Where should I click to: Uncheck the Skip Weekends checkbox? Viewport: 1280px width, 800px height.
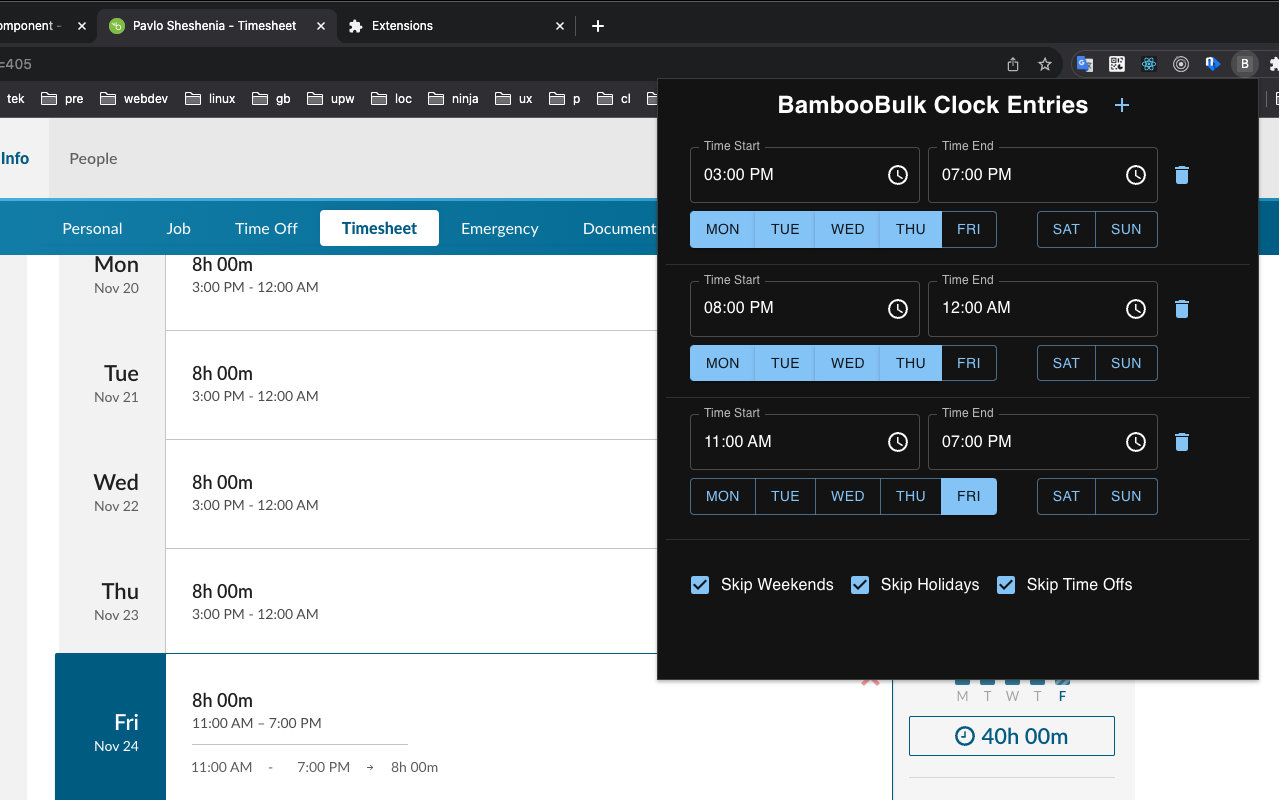[700, 585]
